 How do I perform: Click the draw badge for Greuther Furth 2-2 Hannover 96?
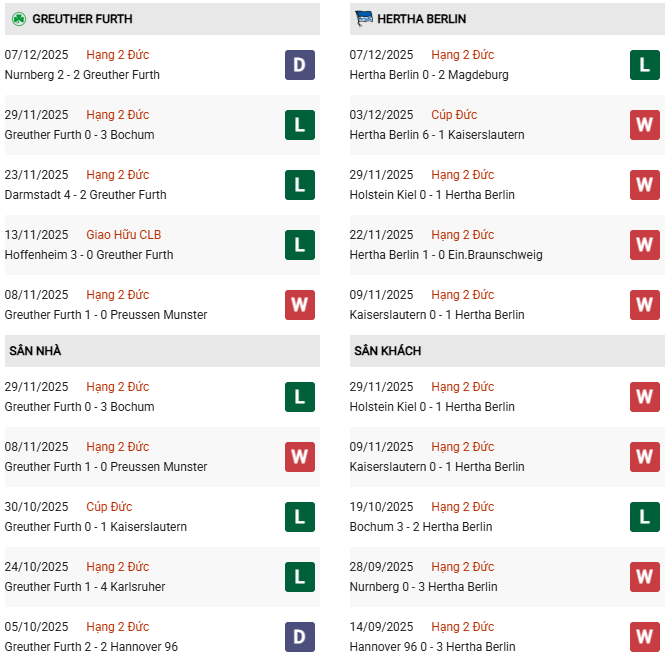click(300, 637)
